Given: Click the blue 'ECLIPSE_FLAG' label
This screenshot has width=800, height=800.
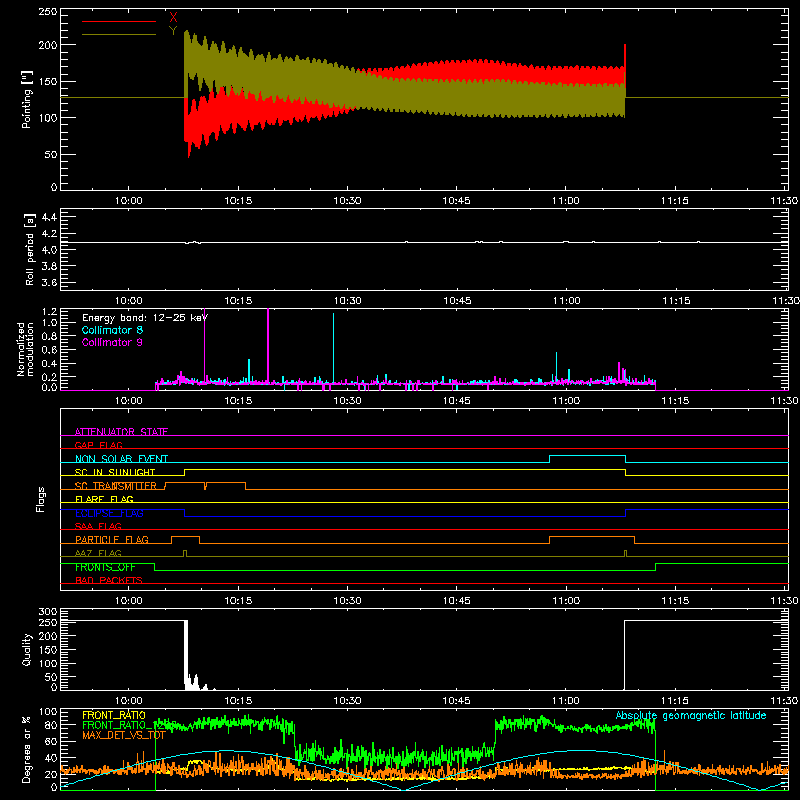Looking at the screenshot, I should click(109, 513).
